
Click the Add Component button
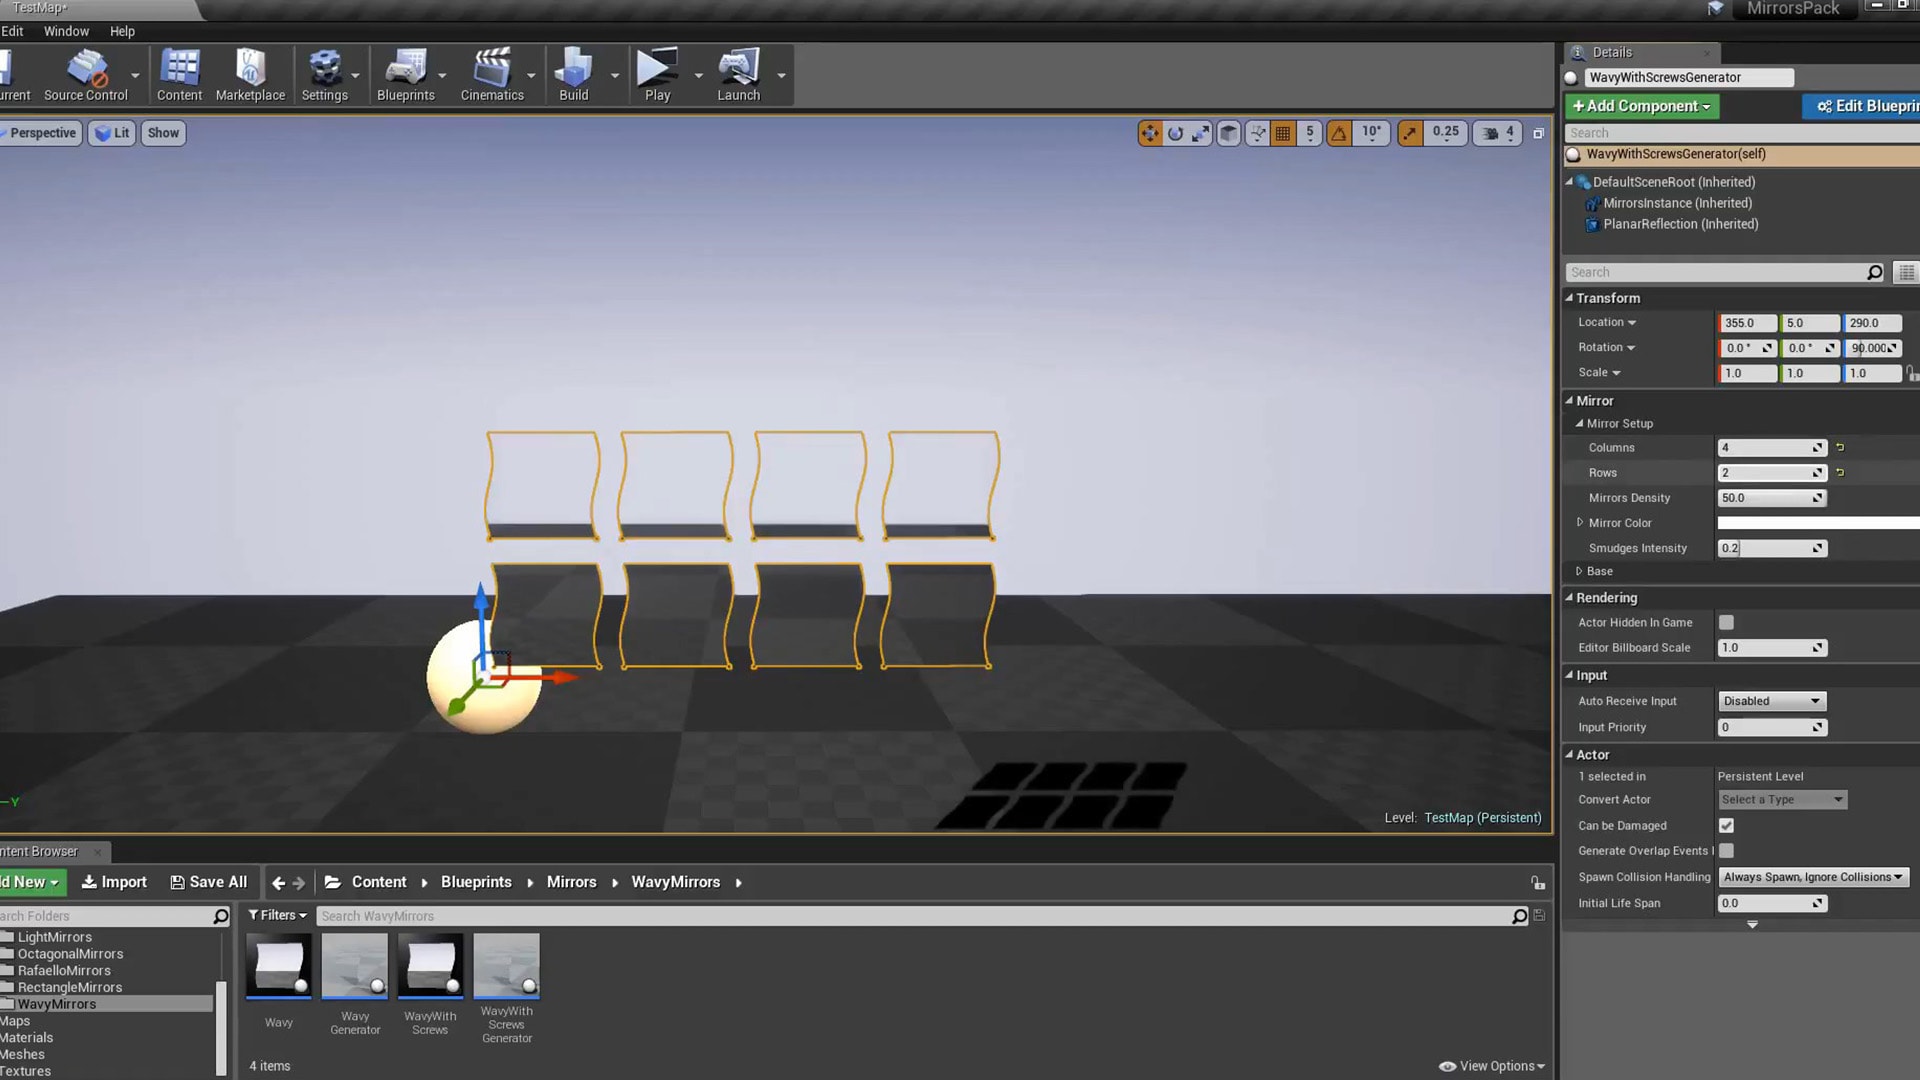1640,105
